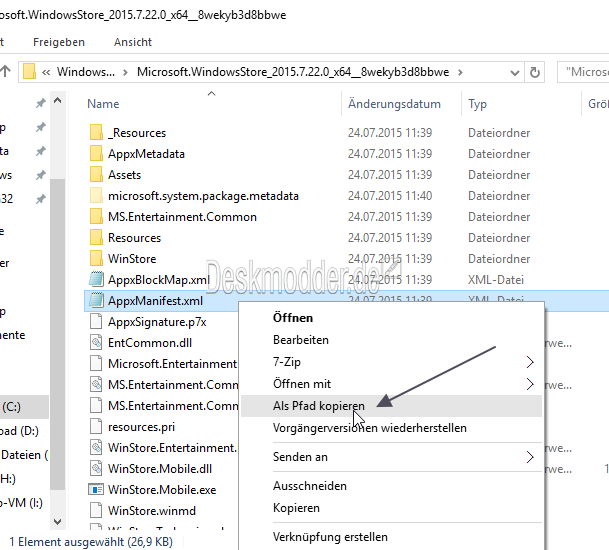Image resolution: width=609 pixels, height=550 pixels.
Task: Click the topmost pin in the navigation pane
Action: tap(40, 103)
